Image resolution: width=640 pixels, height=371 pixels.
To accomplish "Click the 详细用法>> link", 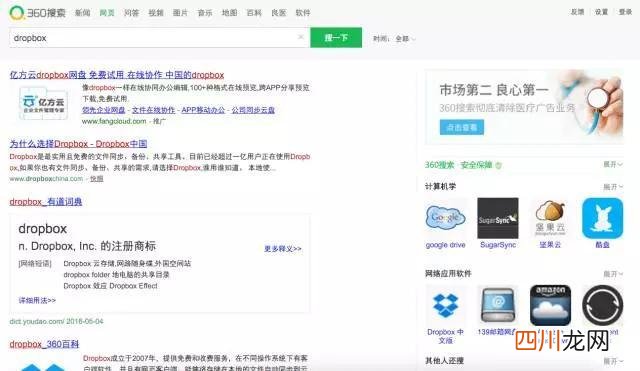I will [37, 300].
